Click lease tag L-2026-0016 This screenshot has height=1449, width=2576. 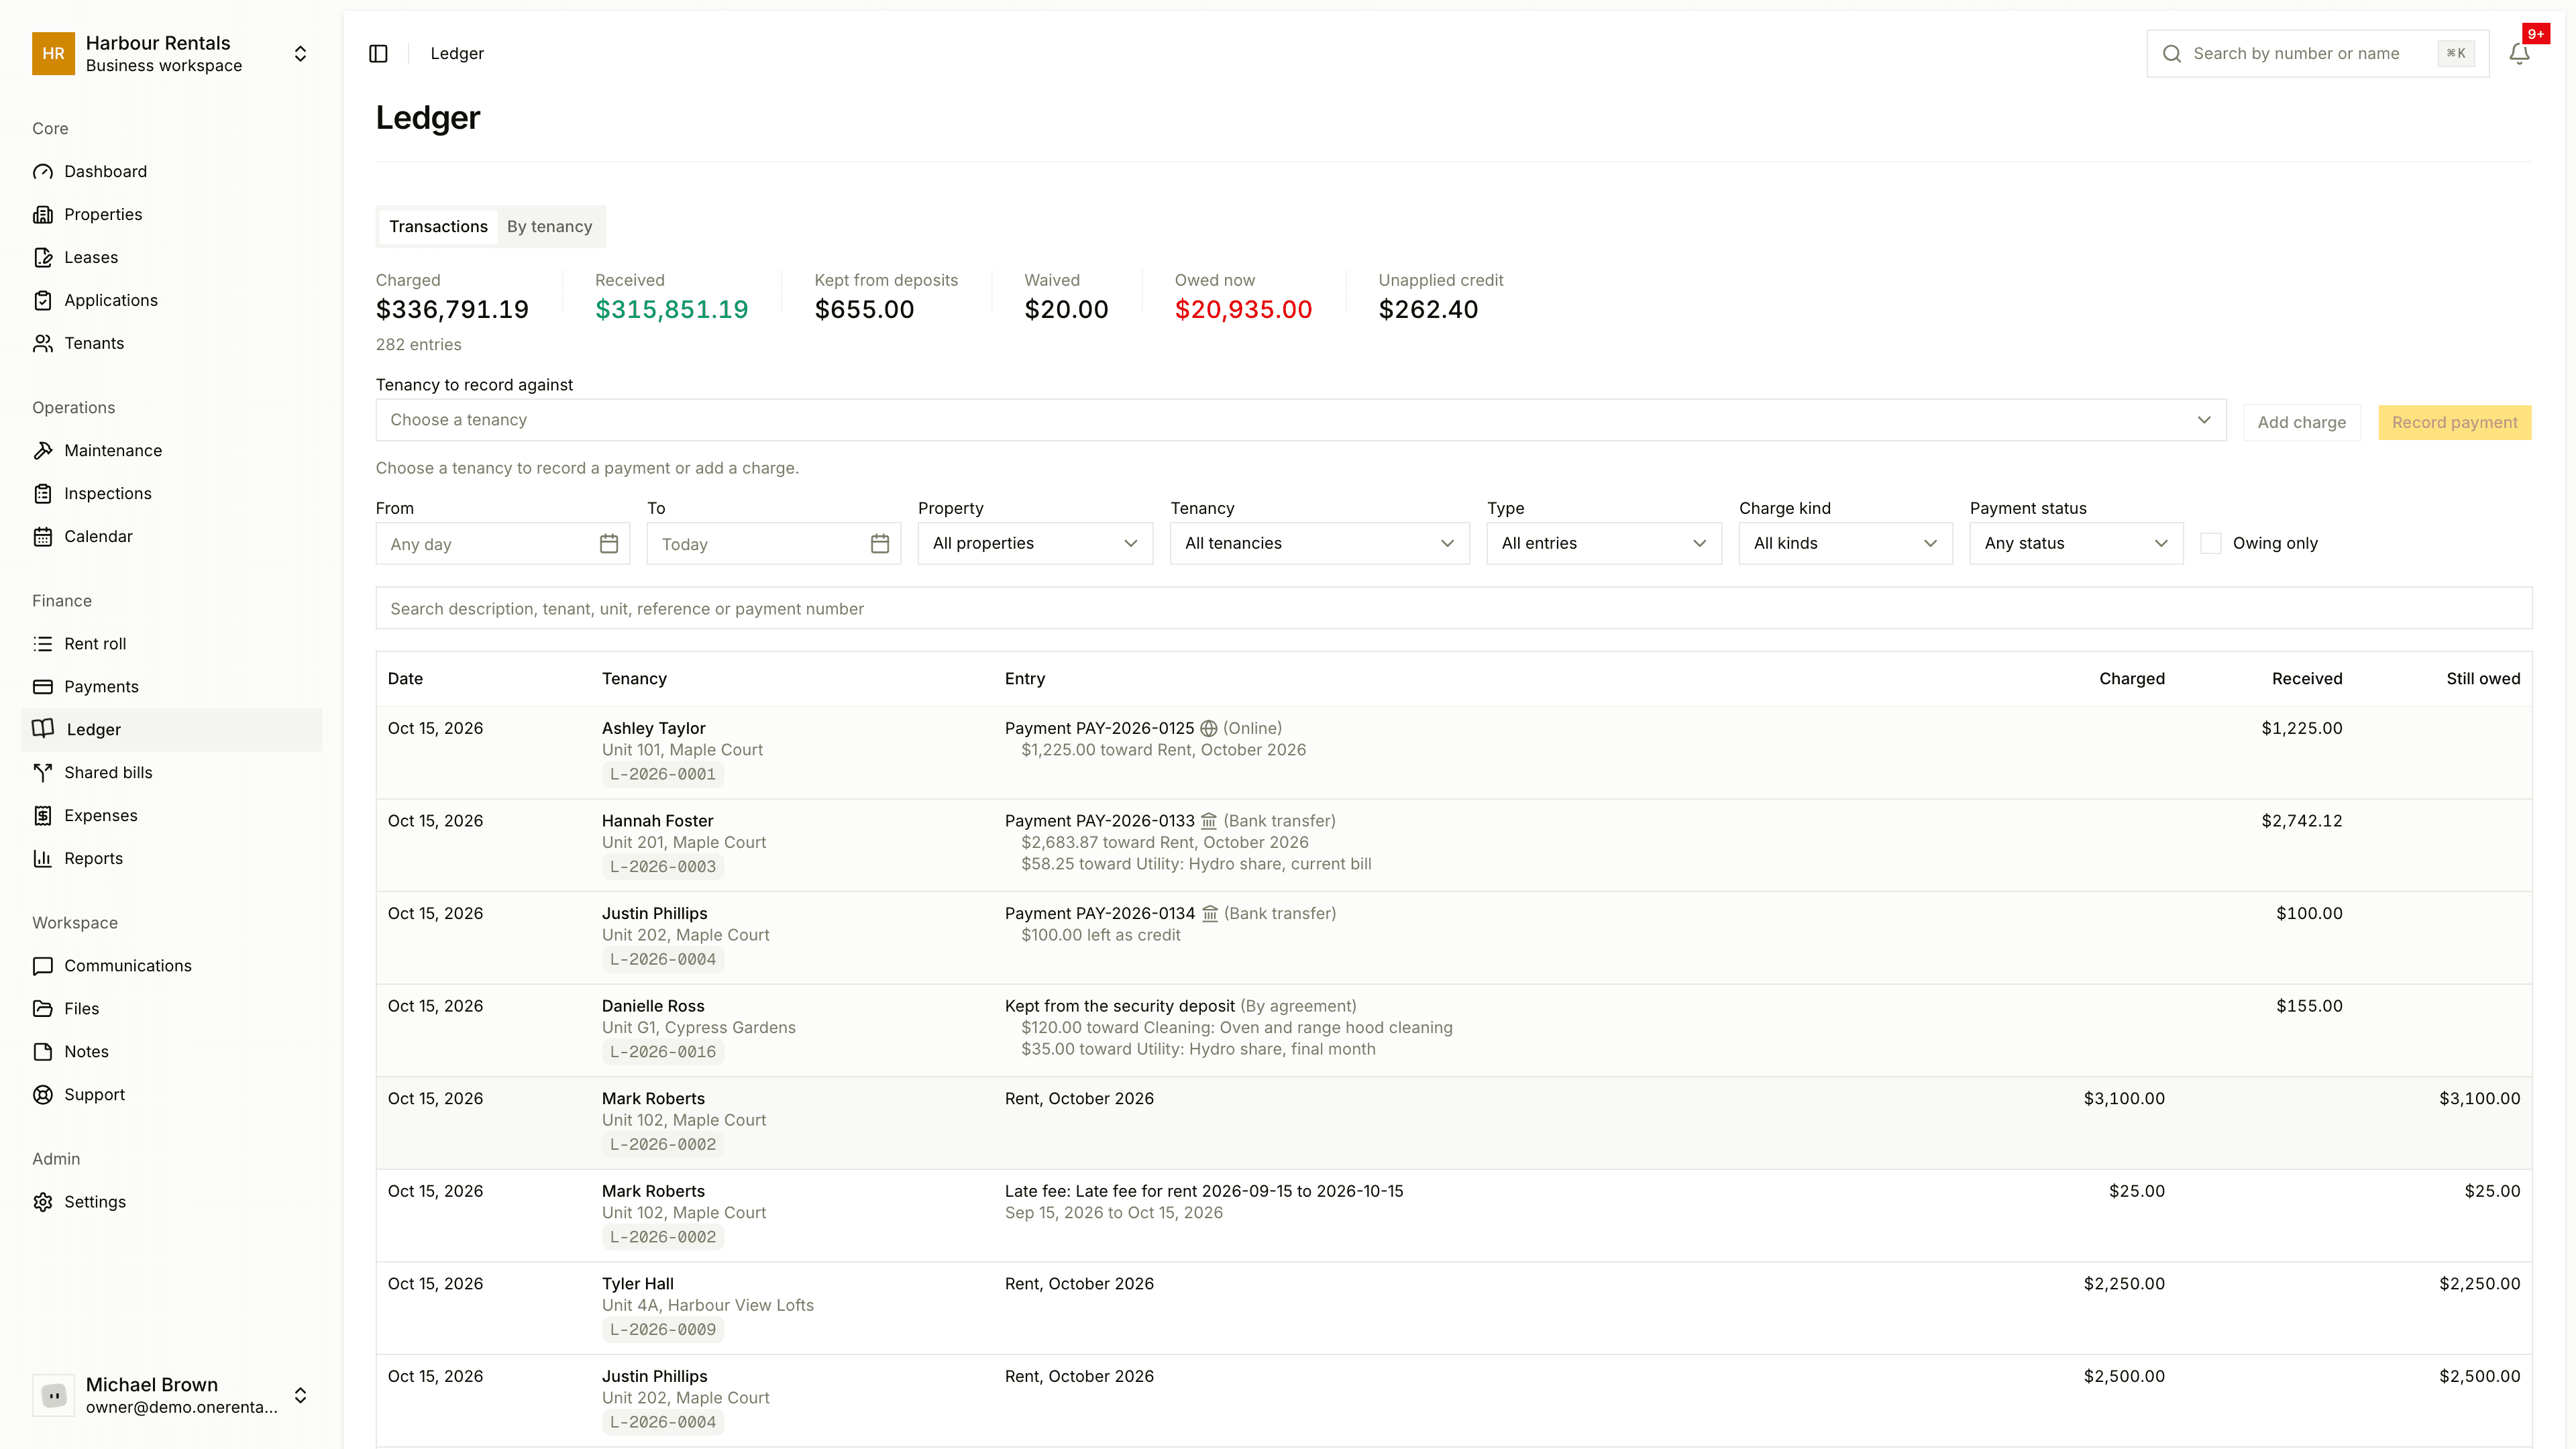(x=663, y=1052)
